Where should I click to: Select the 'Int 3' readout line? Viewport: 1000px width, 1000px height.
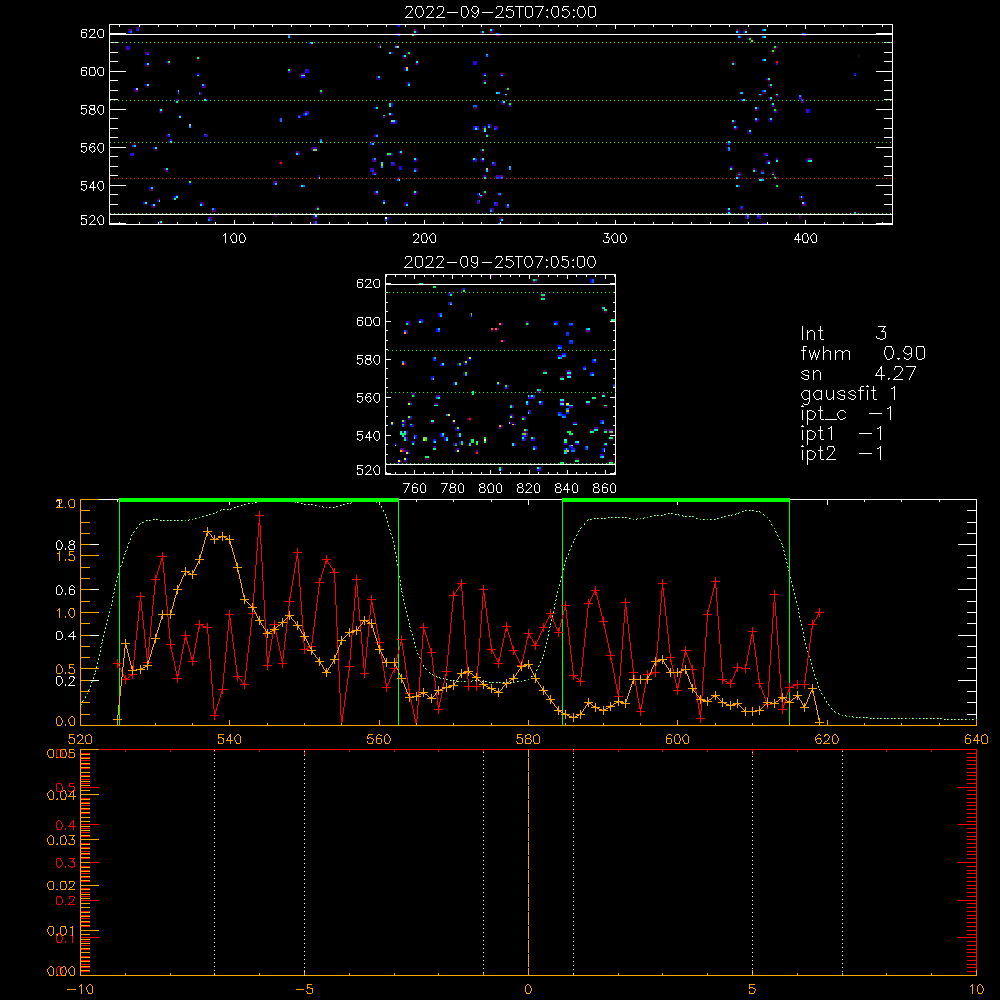point(844,333)
